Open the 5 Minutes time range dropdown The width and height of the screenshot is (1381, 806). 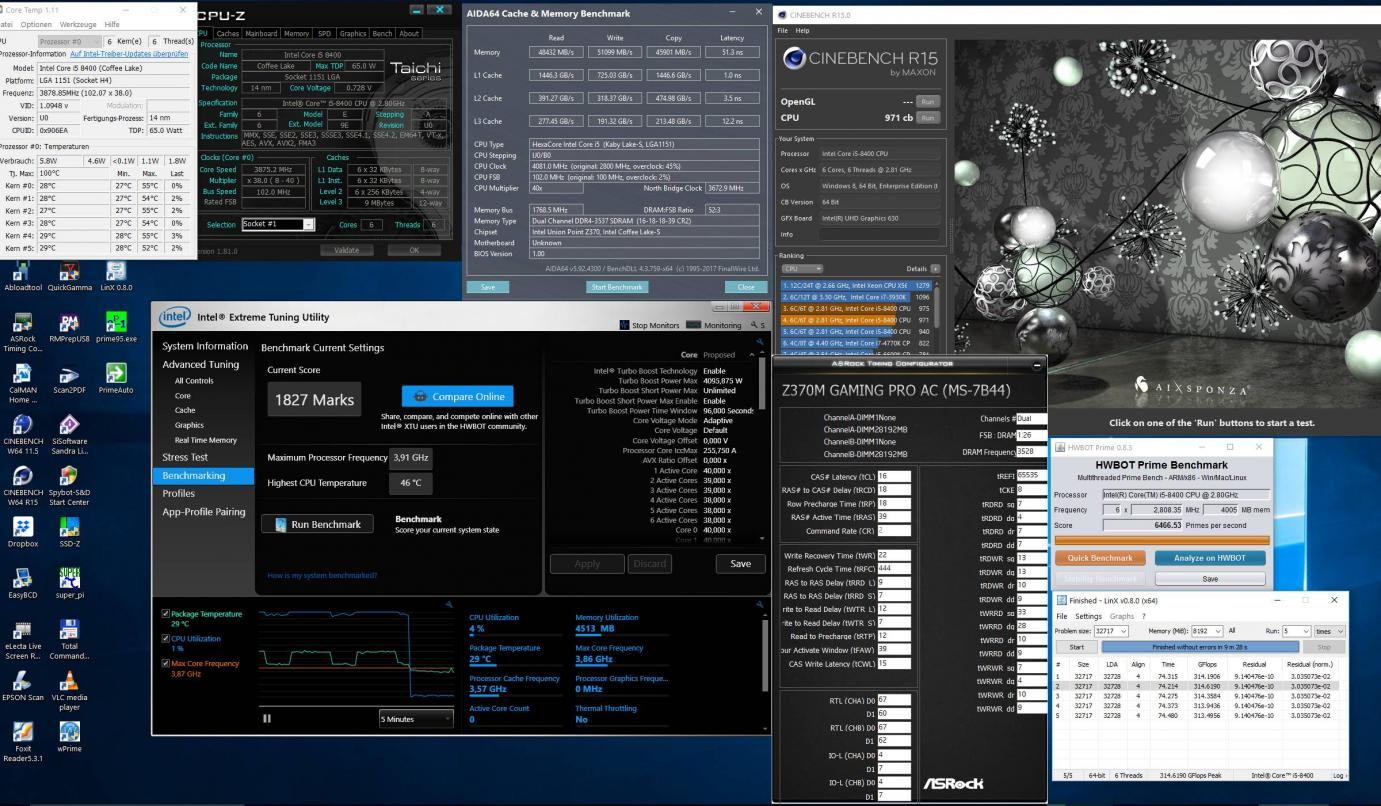pyautogui.click(x=415, y=718)
